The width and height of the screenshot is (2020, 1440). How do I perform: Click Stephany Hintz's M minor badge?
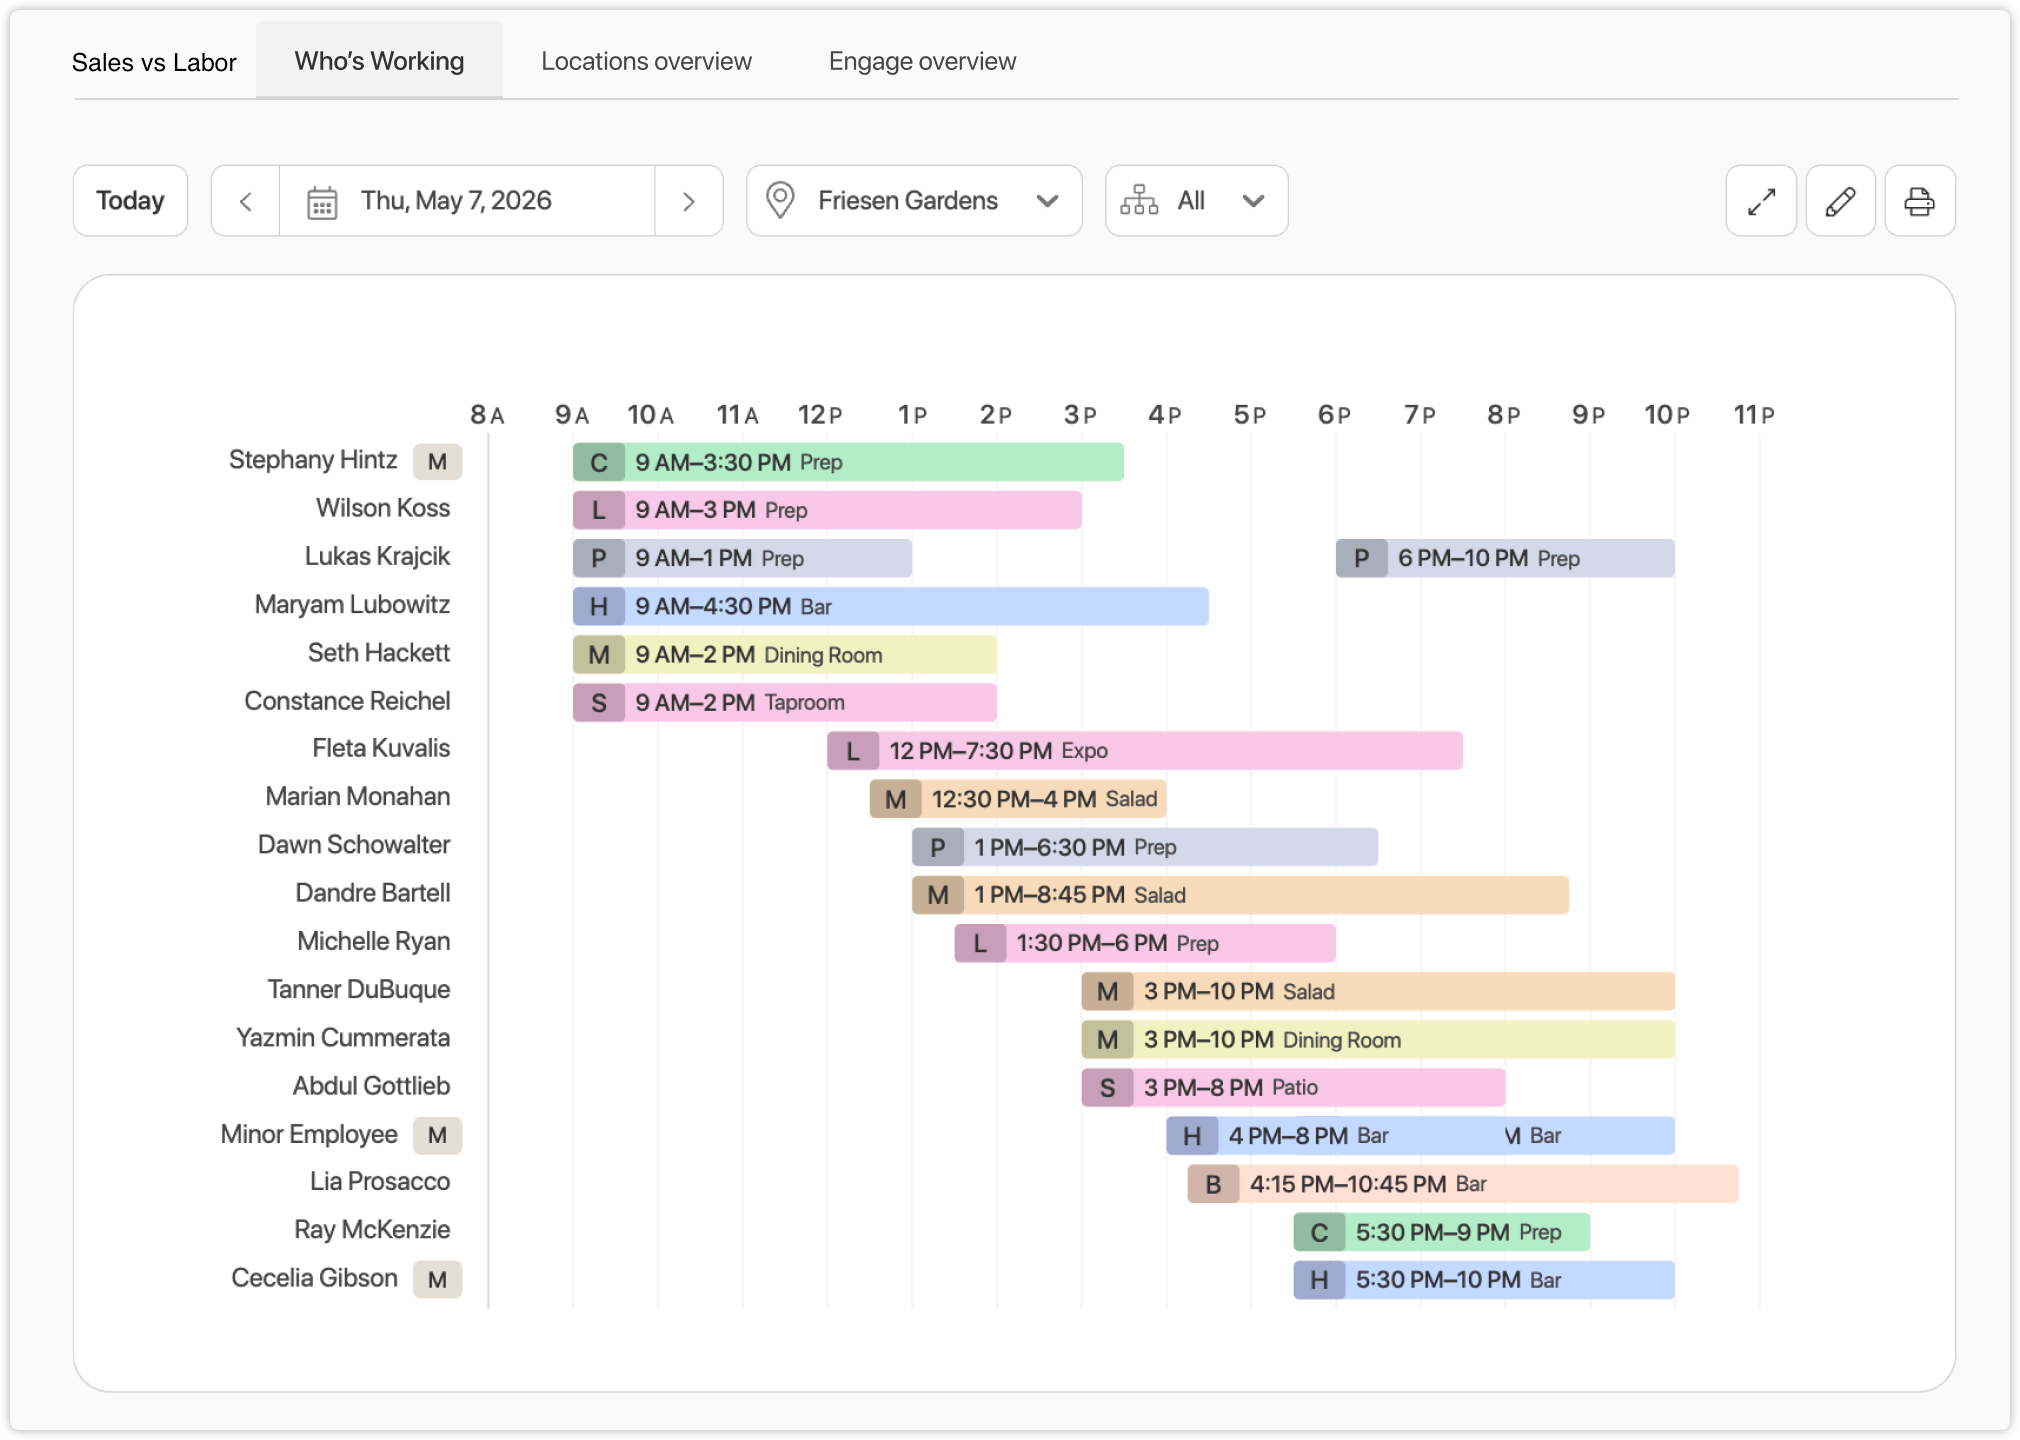[437, 462]
